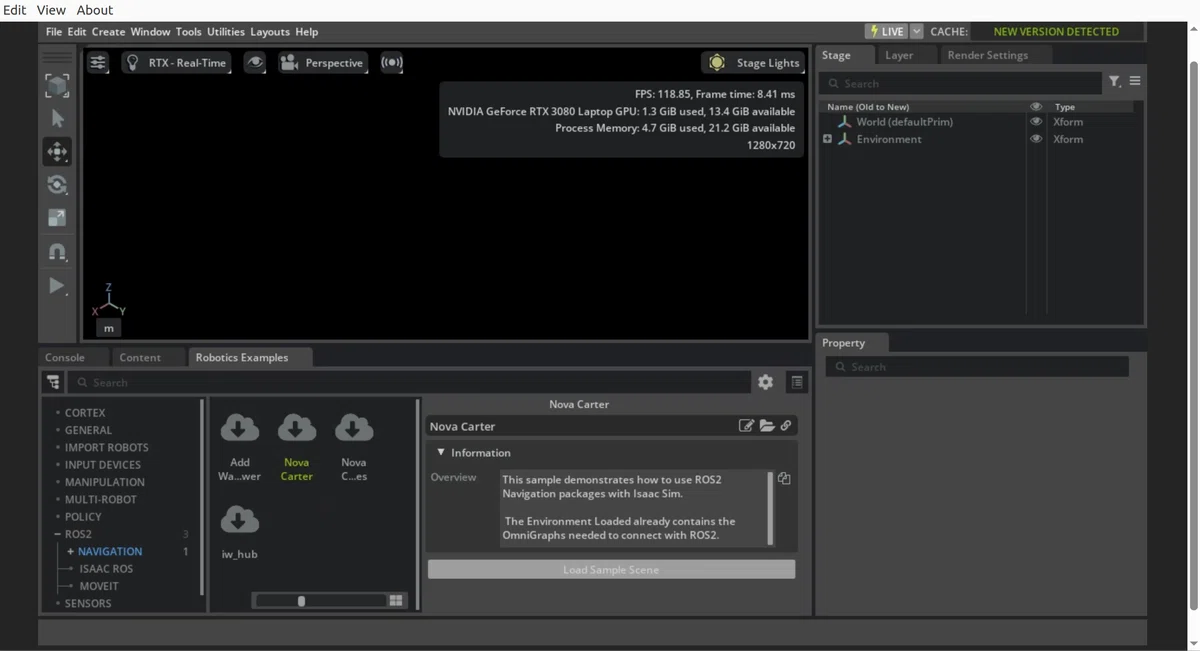Open the viewport show/hide eye menu

pos(256,63)
